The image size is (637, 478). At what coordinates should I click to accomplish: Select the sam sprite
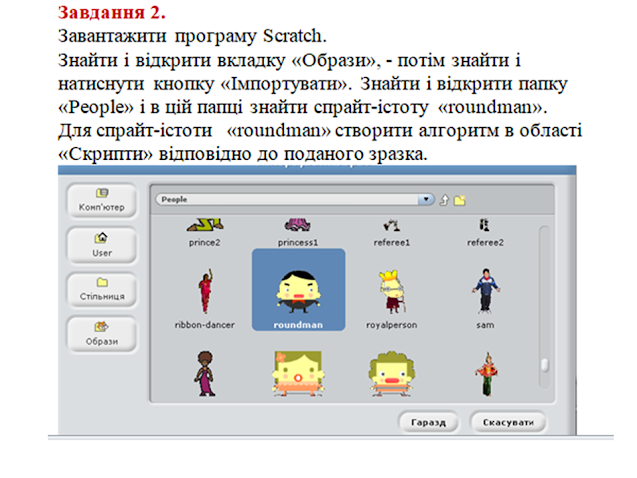(x=485, y=298)
